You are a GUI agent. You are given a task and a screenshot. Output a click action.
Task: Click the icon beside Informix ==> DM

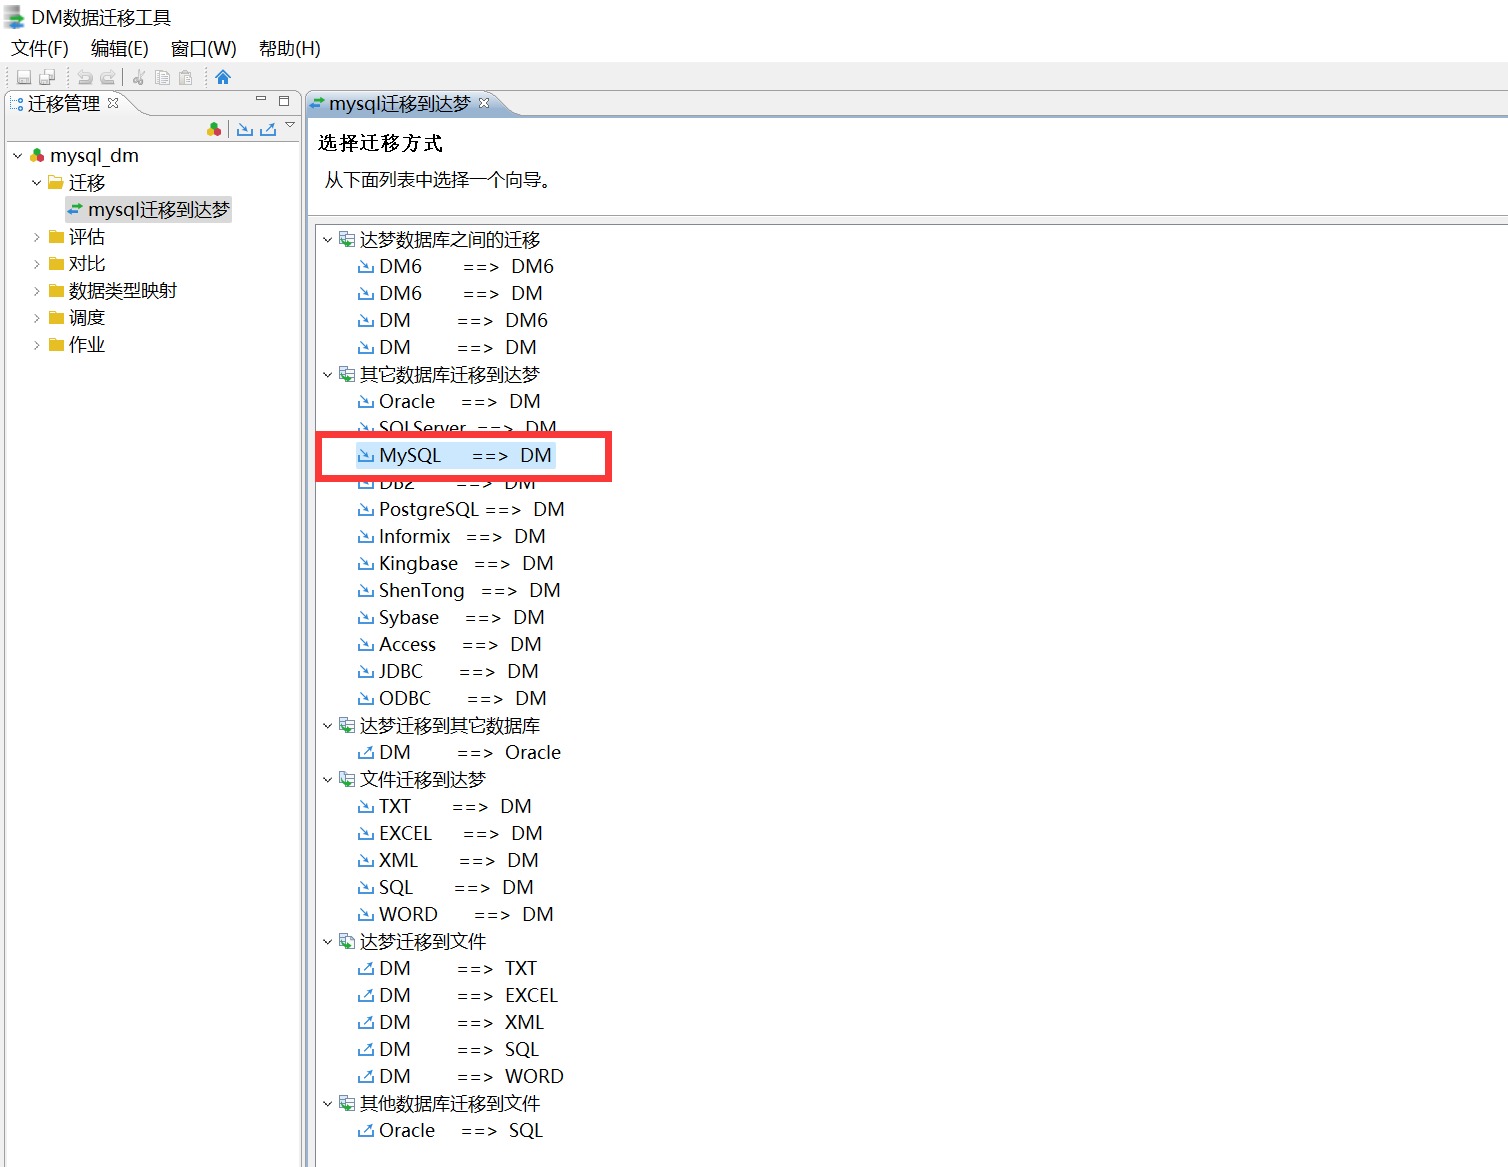pyautogui.click(x=366, y=537)
